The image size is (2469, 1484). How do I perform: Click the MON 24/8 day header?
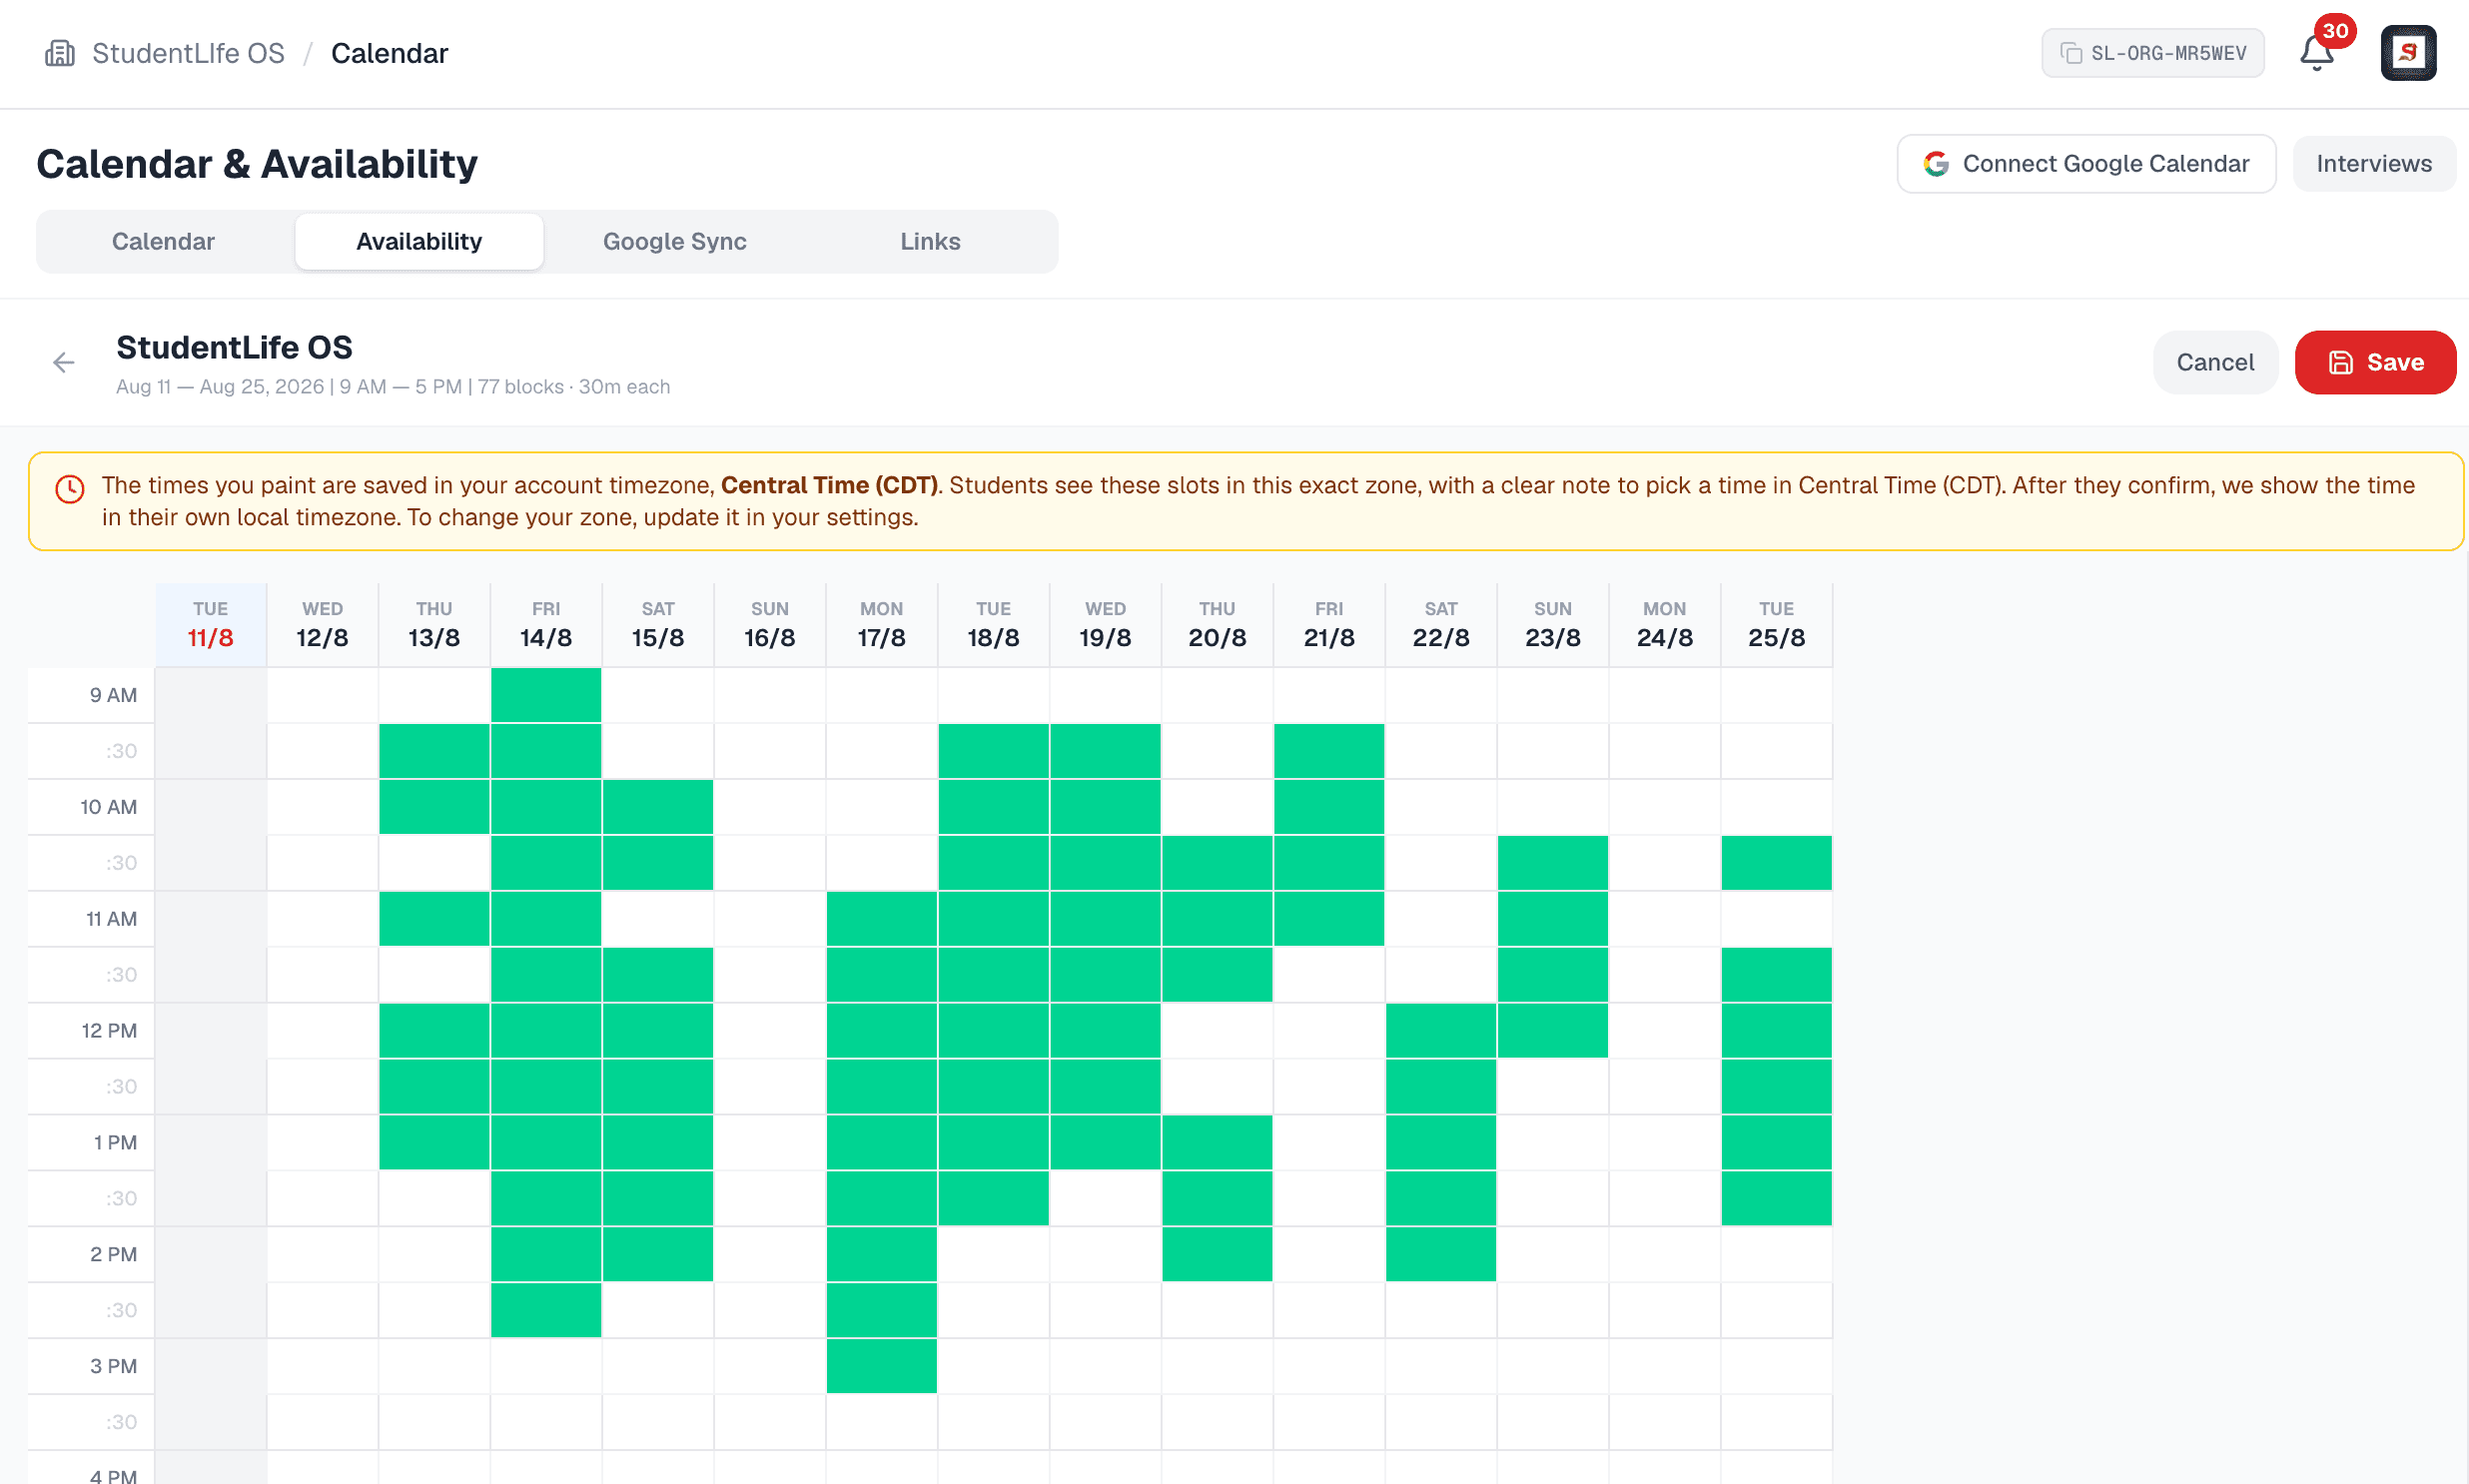point(1665,625)
